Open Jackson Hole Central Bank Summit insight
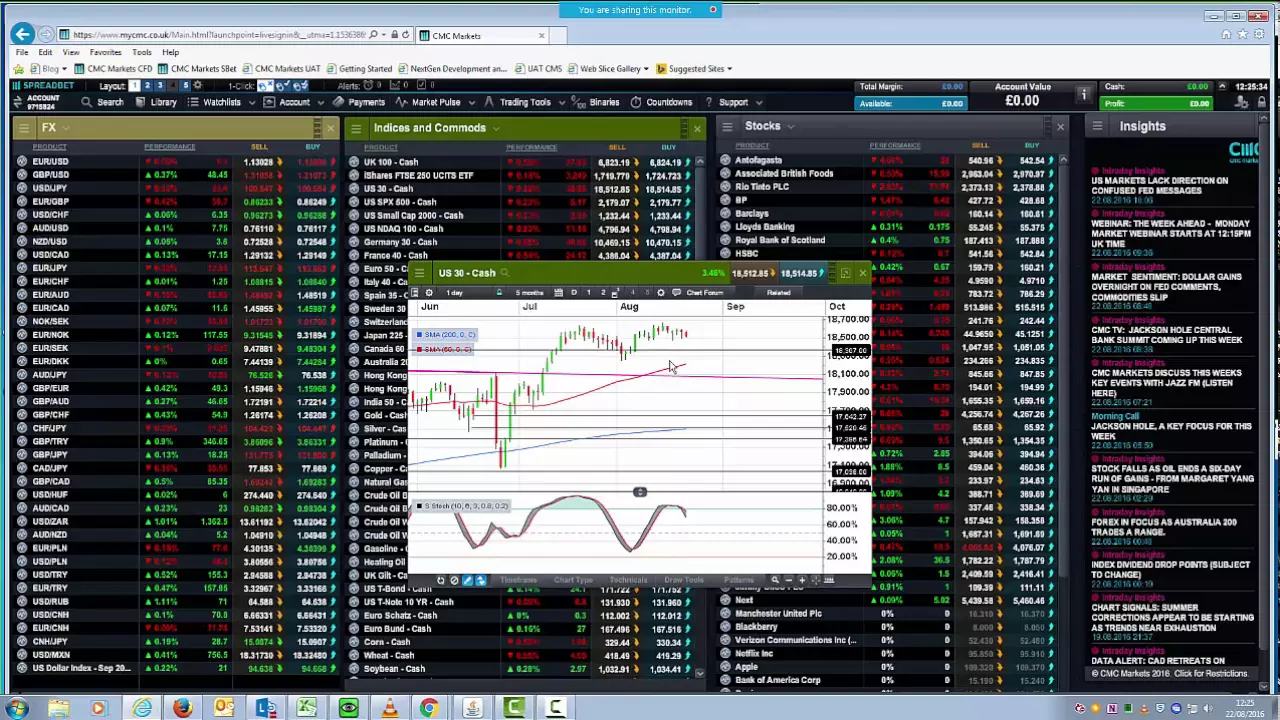The width and height of the screenshot is (1280, 720). [1166, 335]
